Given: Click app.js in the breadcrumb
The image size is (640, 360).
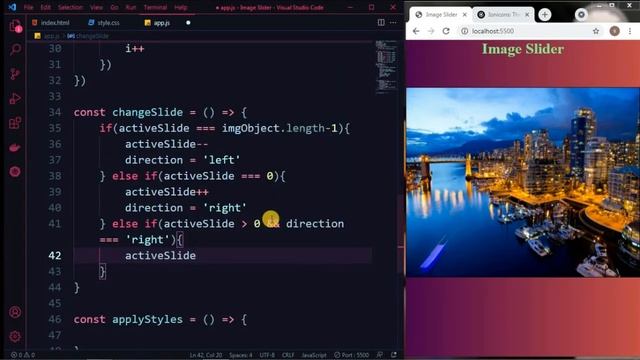Looking at the screenshot, I should (x=51, y=36).
